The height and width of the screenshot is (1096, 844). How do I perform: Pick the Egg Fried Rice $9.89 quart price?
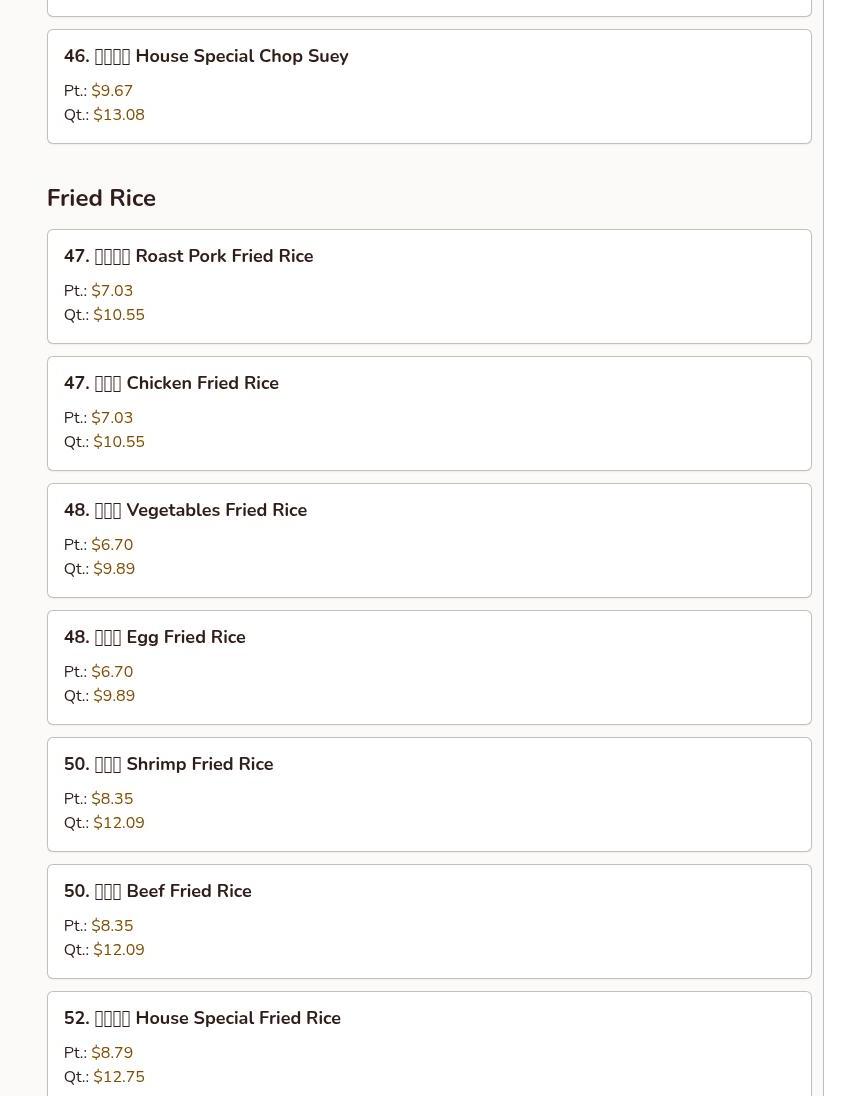click(x=114, y=695)
